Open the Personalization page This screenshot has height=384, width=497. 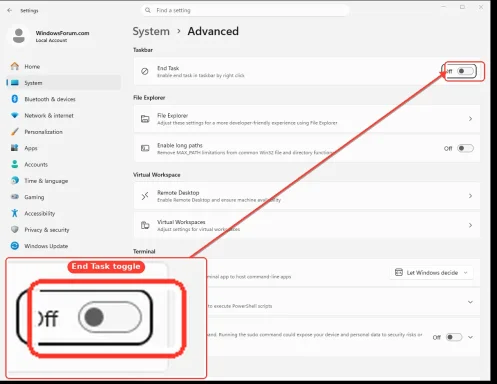point(63,132)
